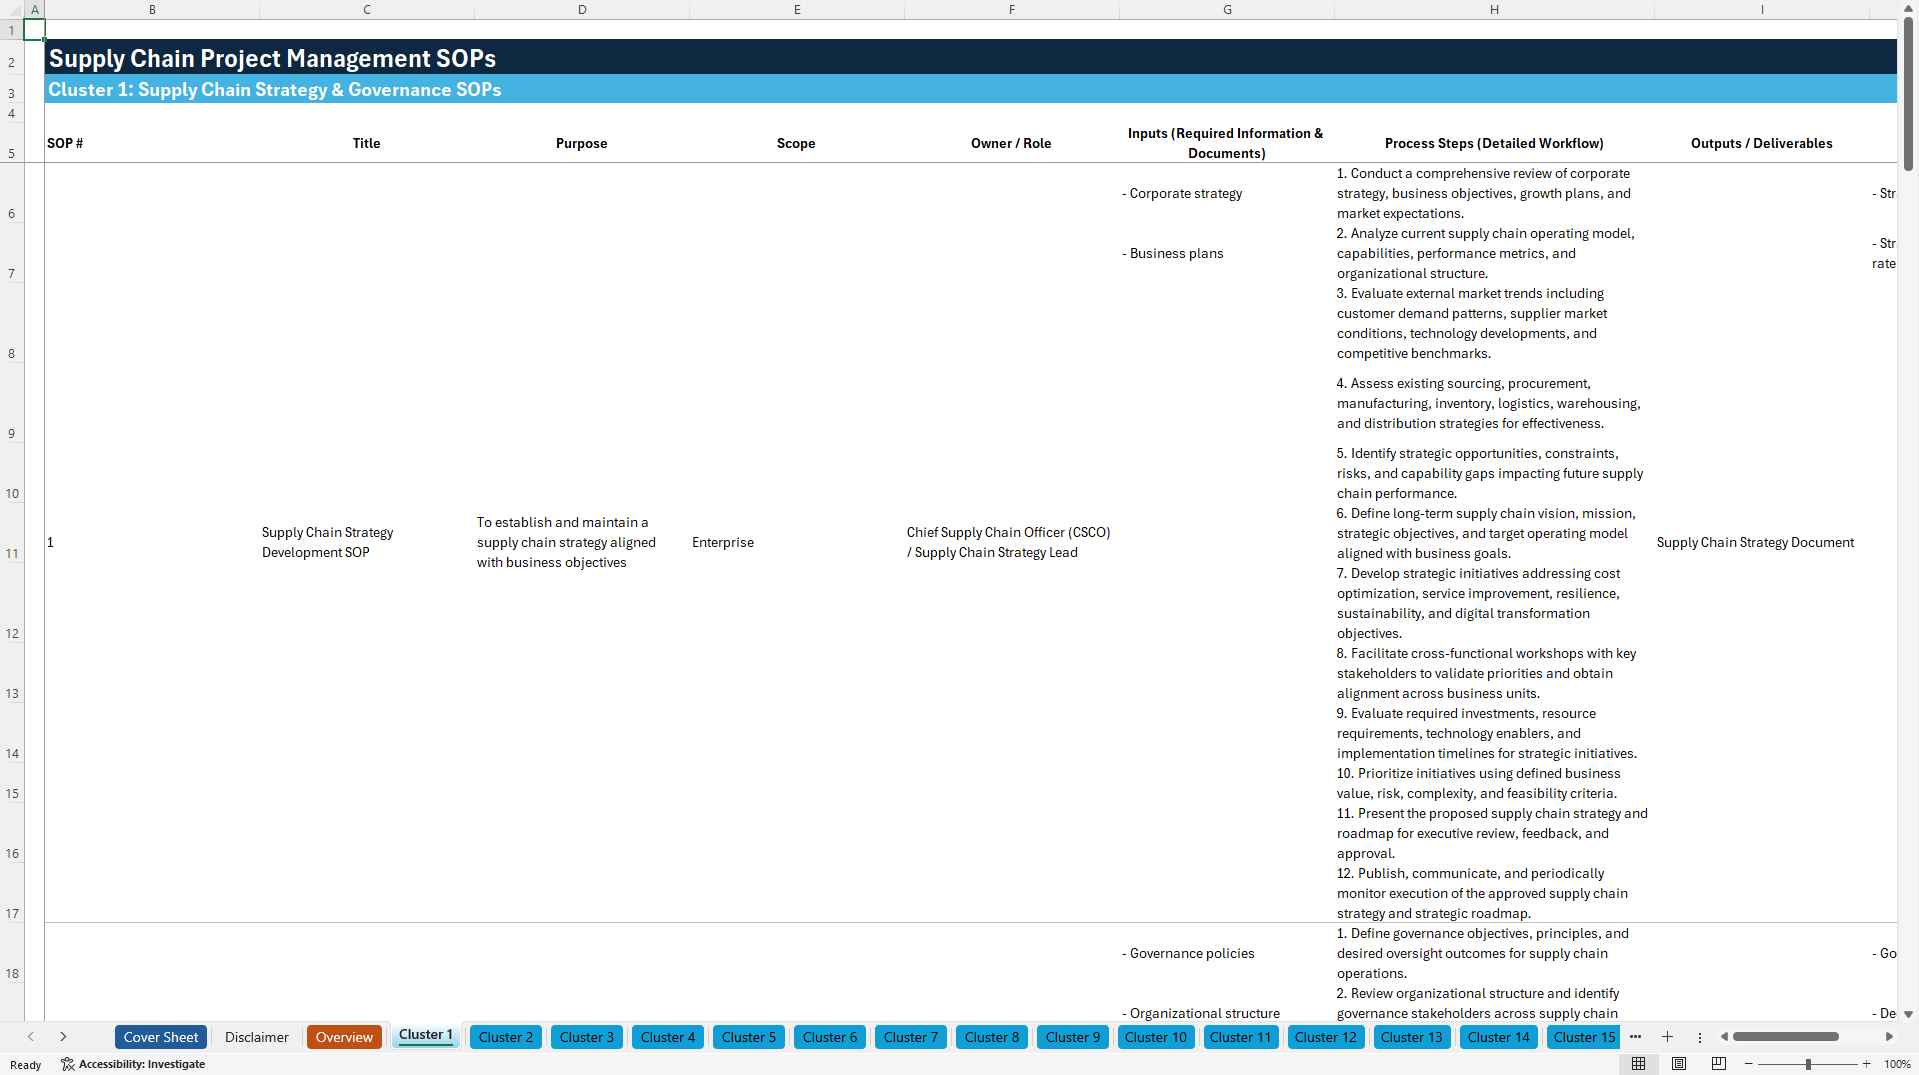Zoom in with the plus icon
The width and height of the screenshot is (1919, 1075).
tap(1866, 1064)
